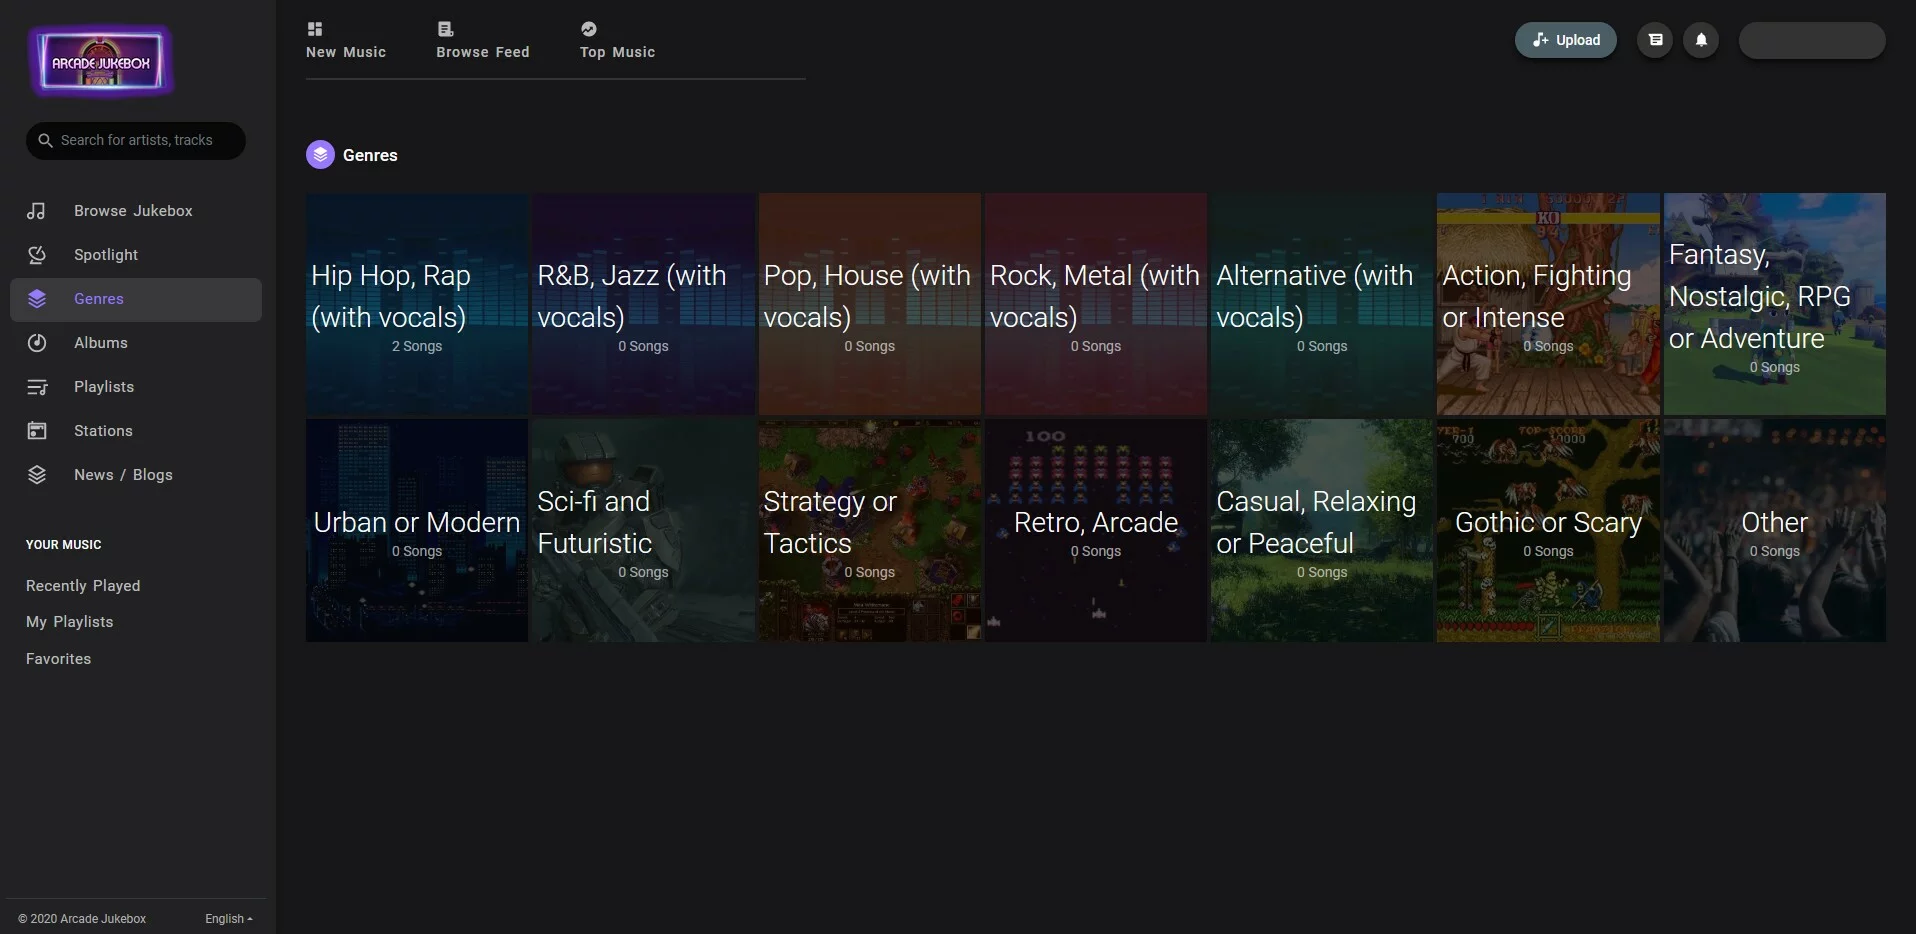Open the Recently Played link
Viewport: 1916px width, 934px height.
83,586
